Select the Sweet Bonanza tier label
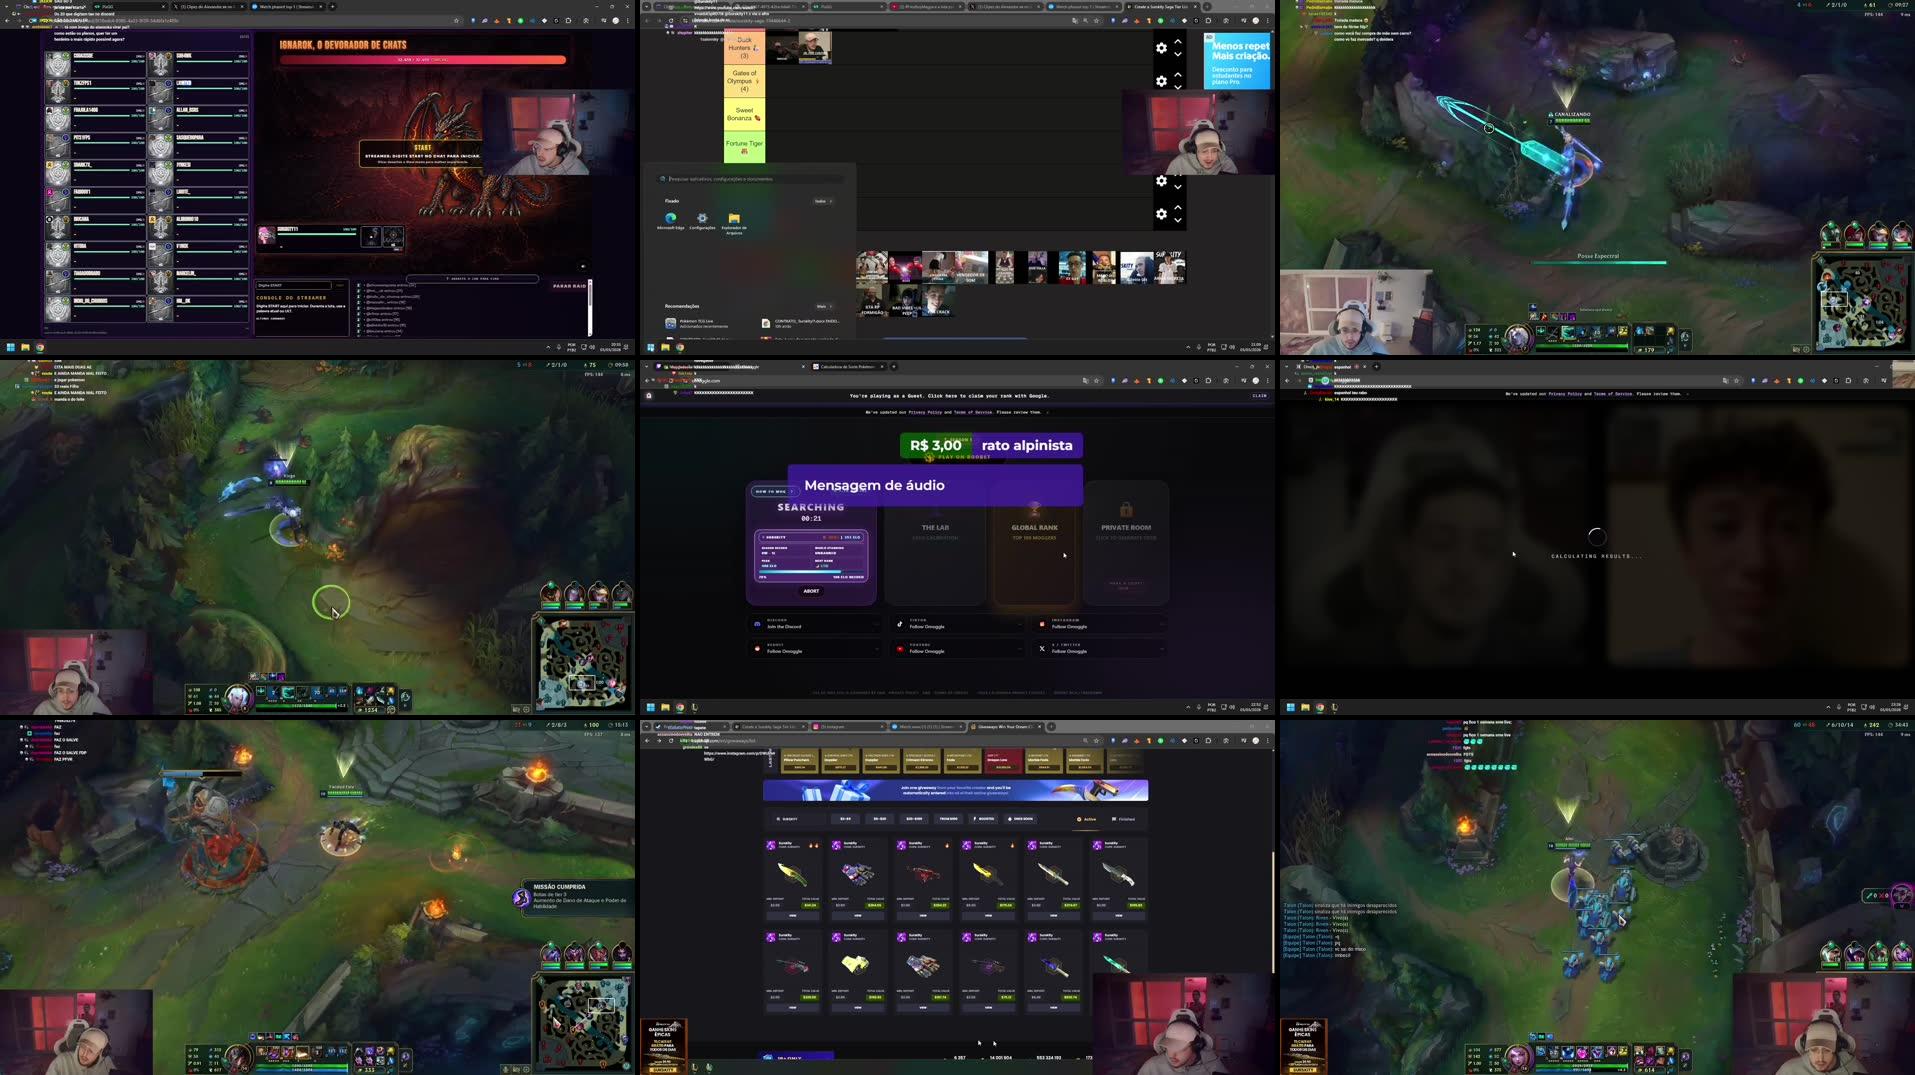 tap(744, 114)
